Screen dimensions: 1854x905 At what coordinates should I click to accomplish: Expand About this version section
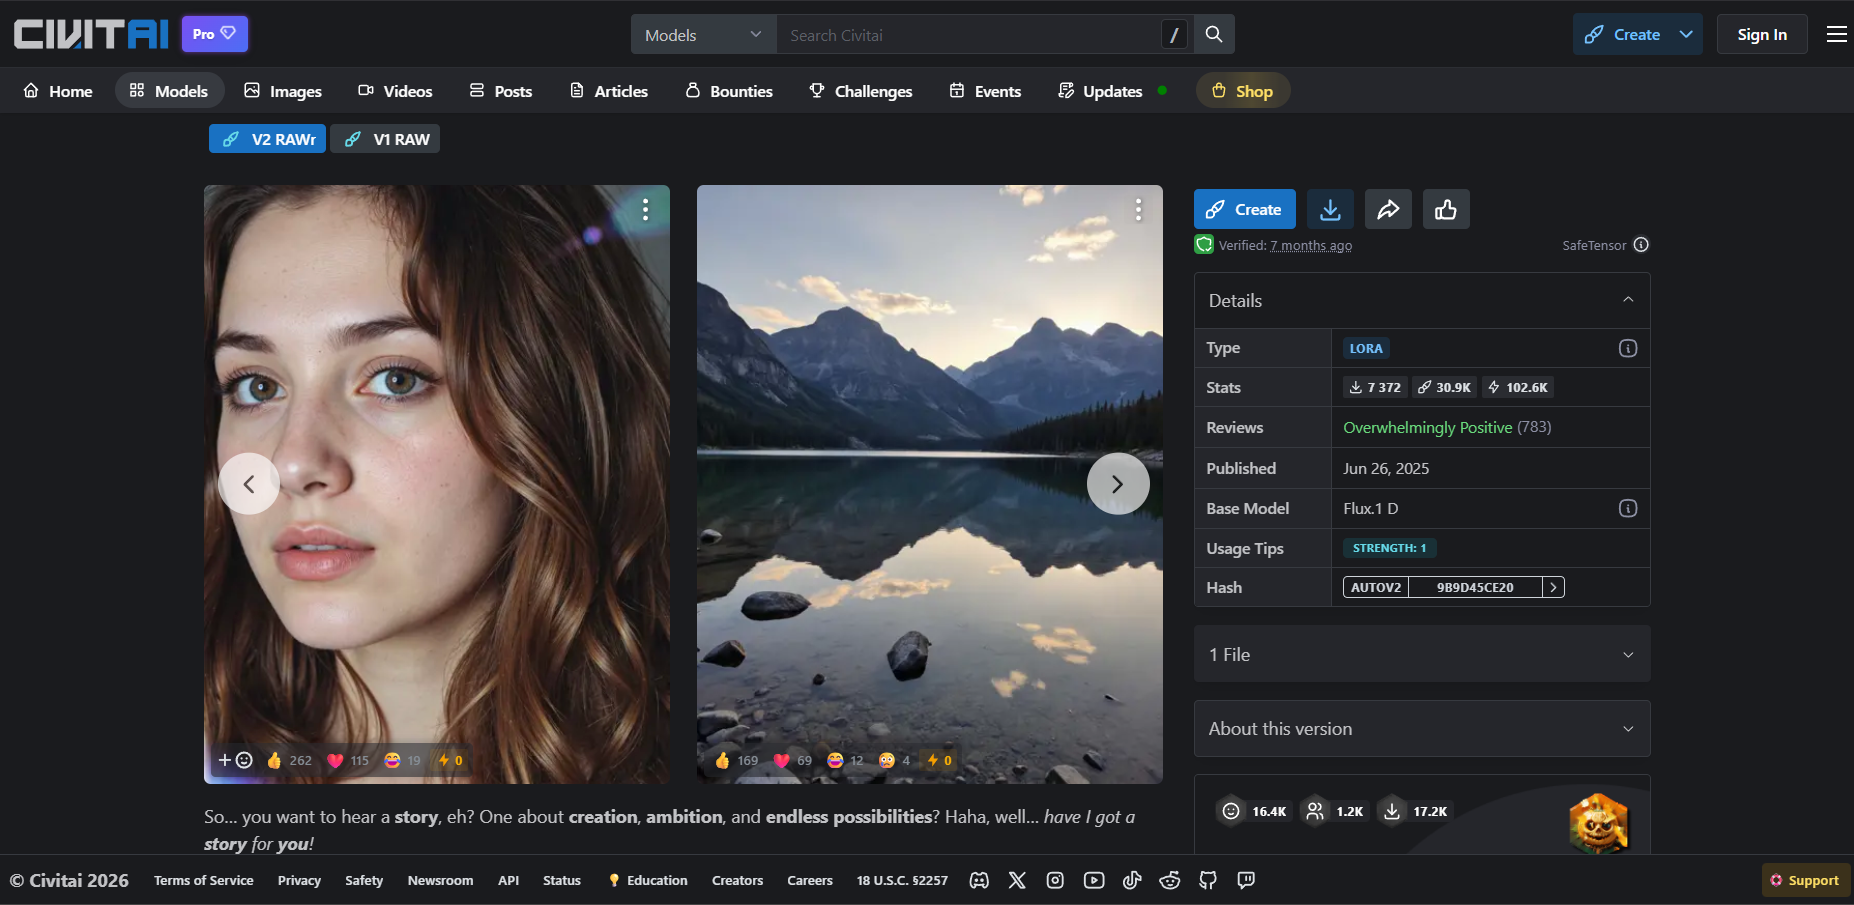click(1422, 728)
